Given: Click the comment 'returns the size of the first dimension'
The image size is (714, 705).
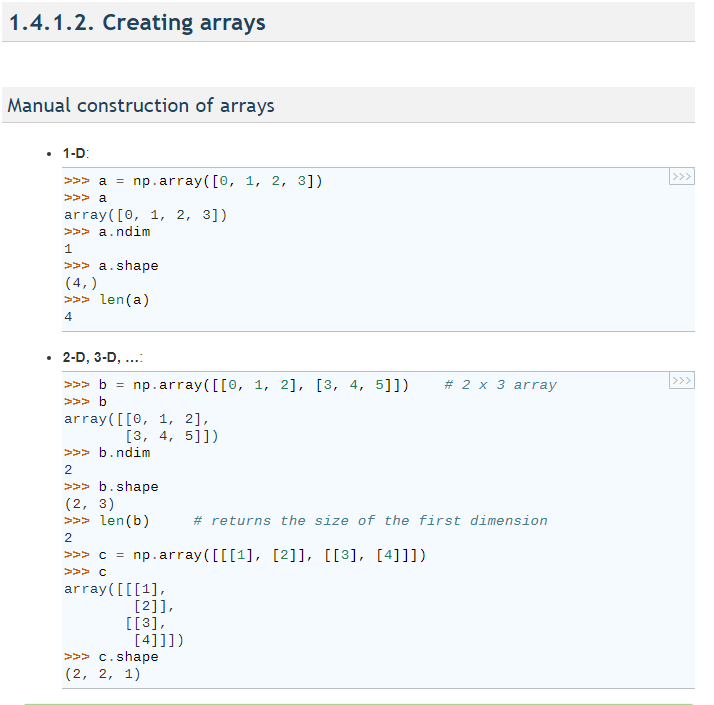Looking at the screenshot, I should pos(379,521).
